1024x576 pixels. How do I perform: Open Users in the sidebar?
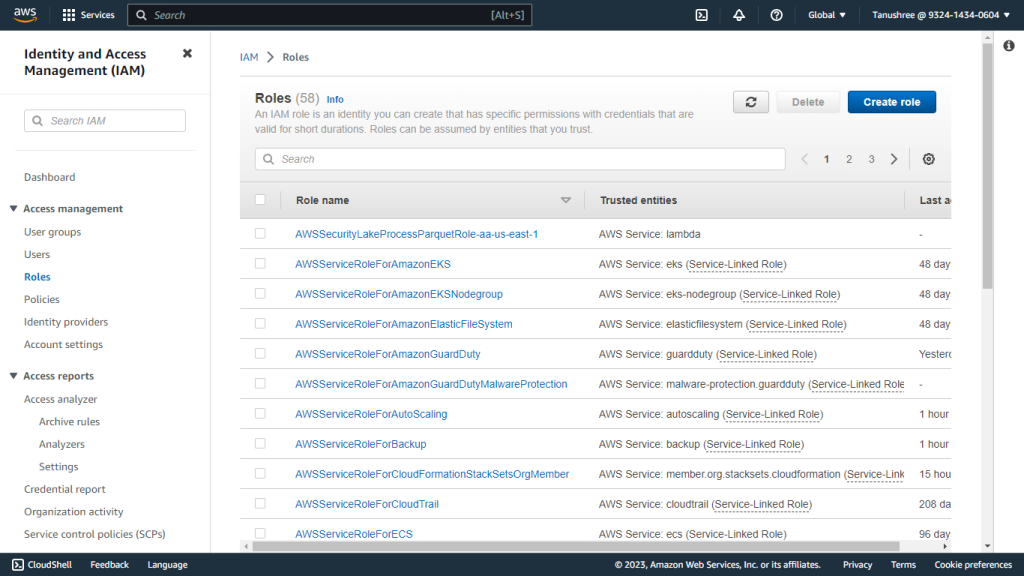click(37, 254)
